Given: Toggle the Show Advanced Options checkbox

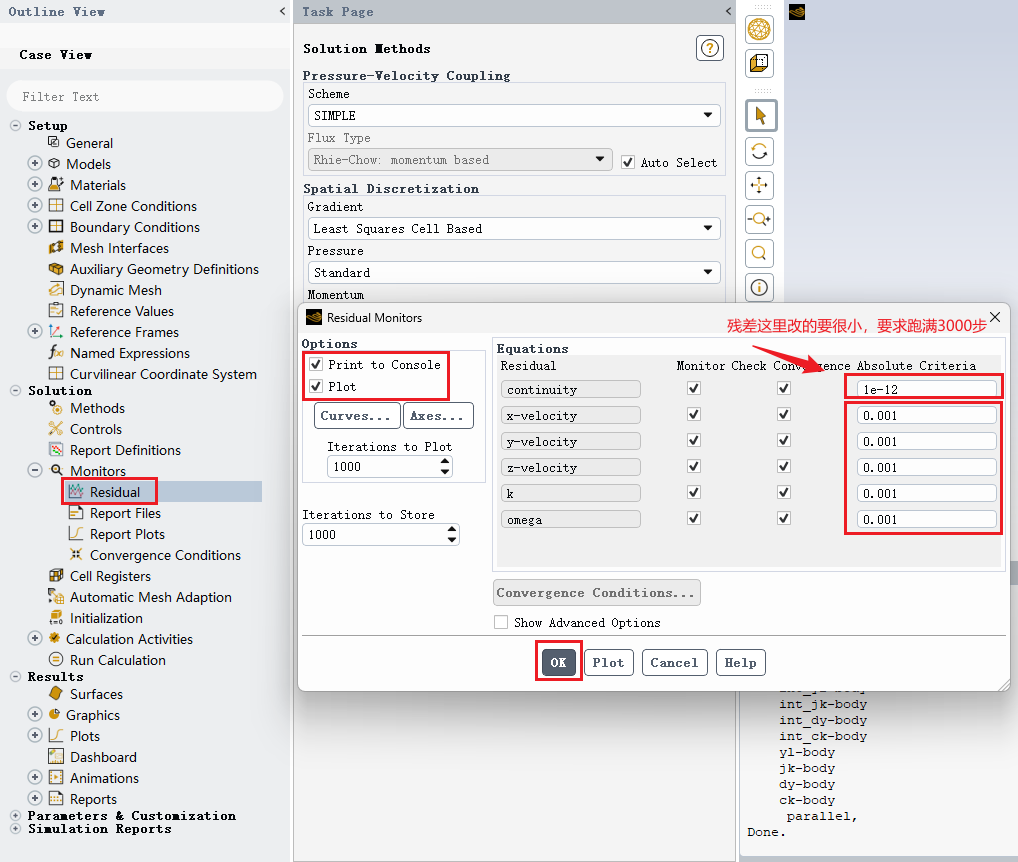Looking at the screenshot, I should [501, 622].
